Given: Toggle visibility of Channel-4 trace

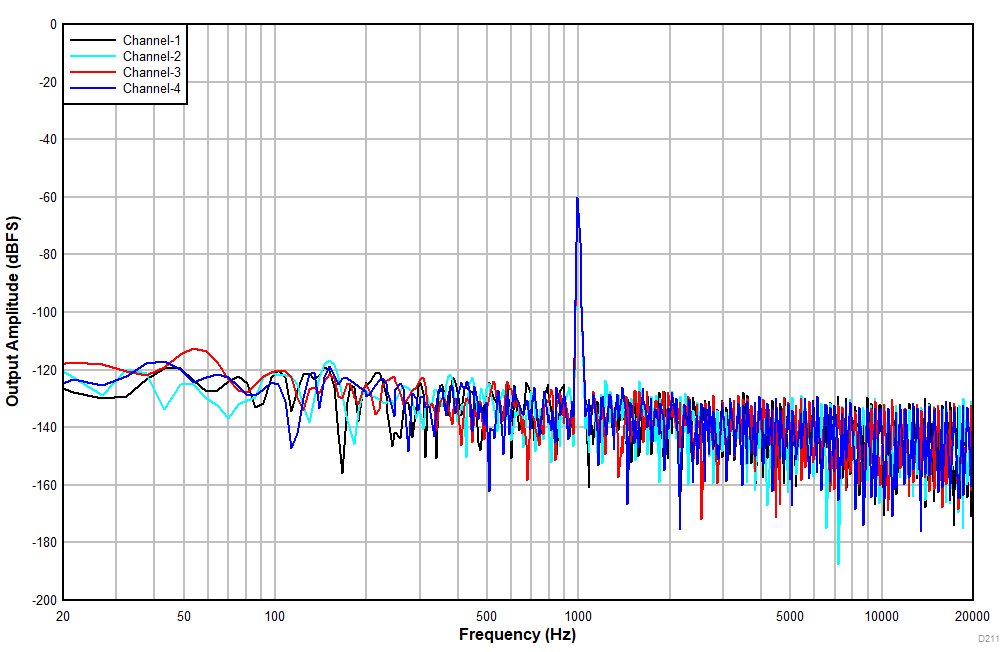Looking at the screenshot, I should (x=150, y=88).
